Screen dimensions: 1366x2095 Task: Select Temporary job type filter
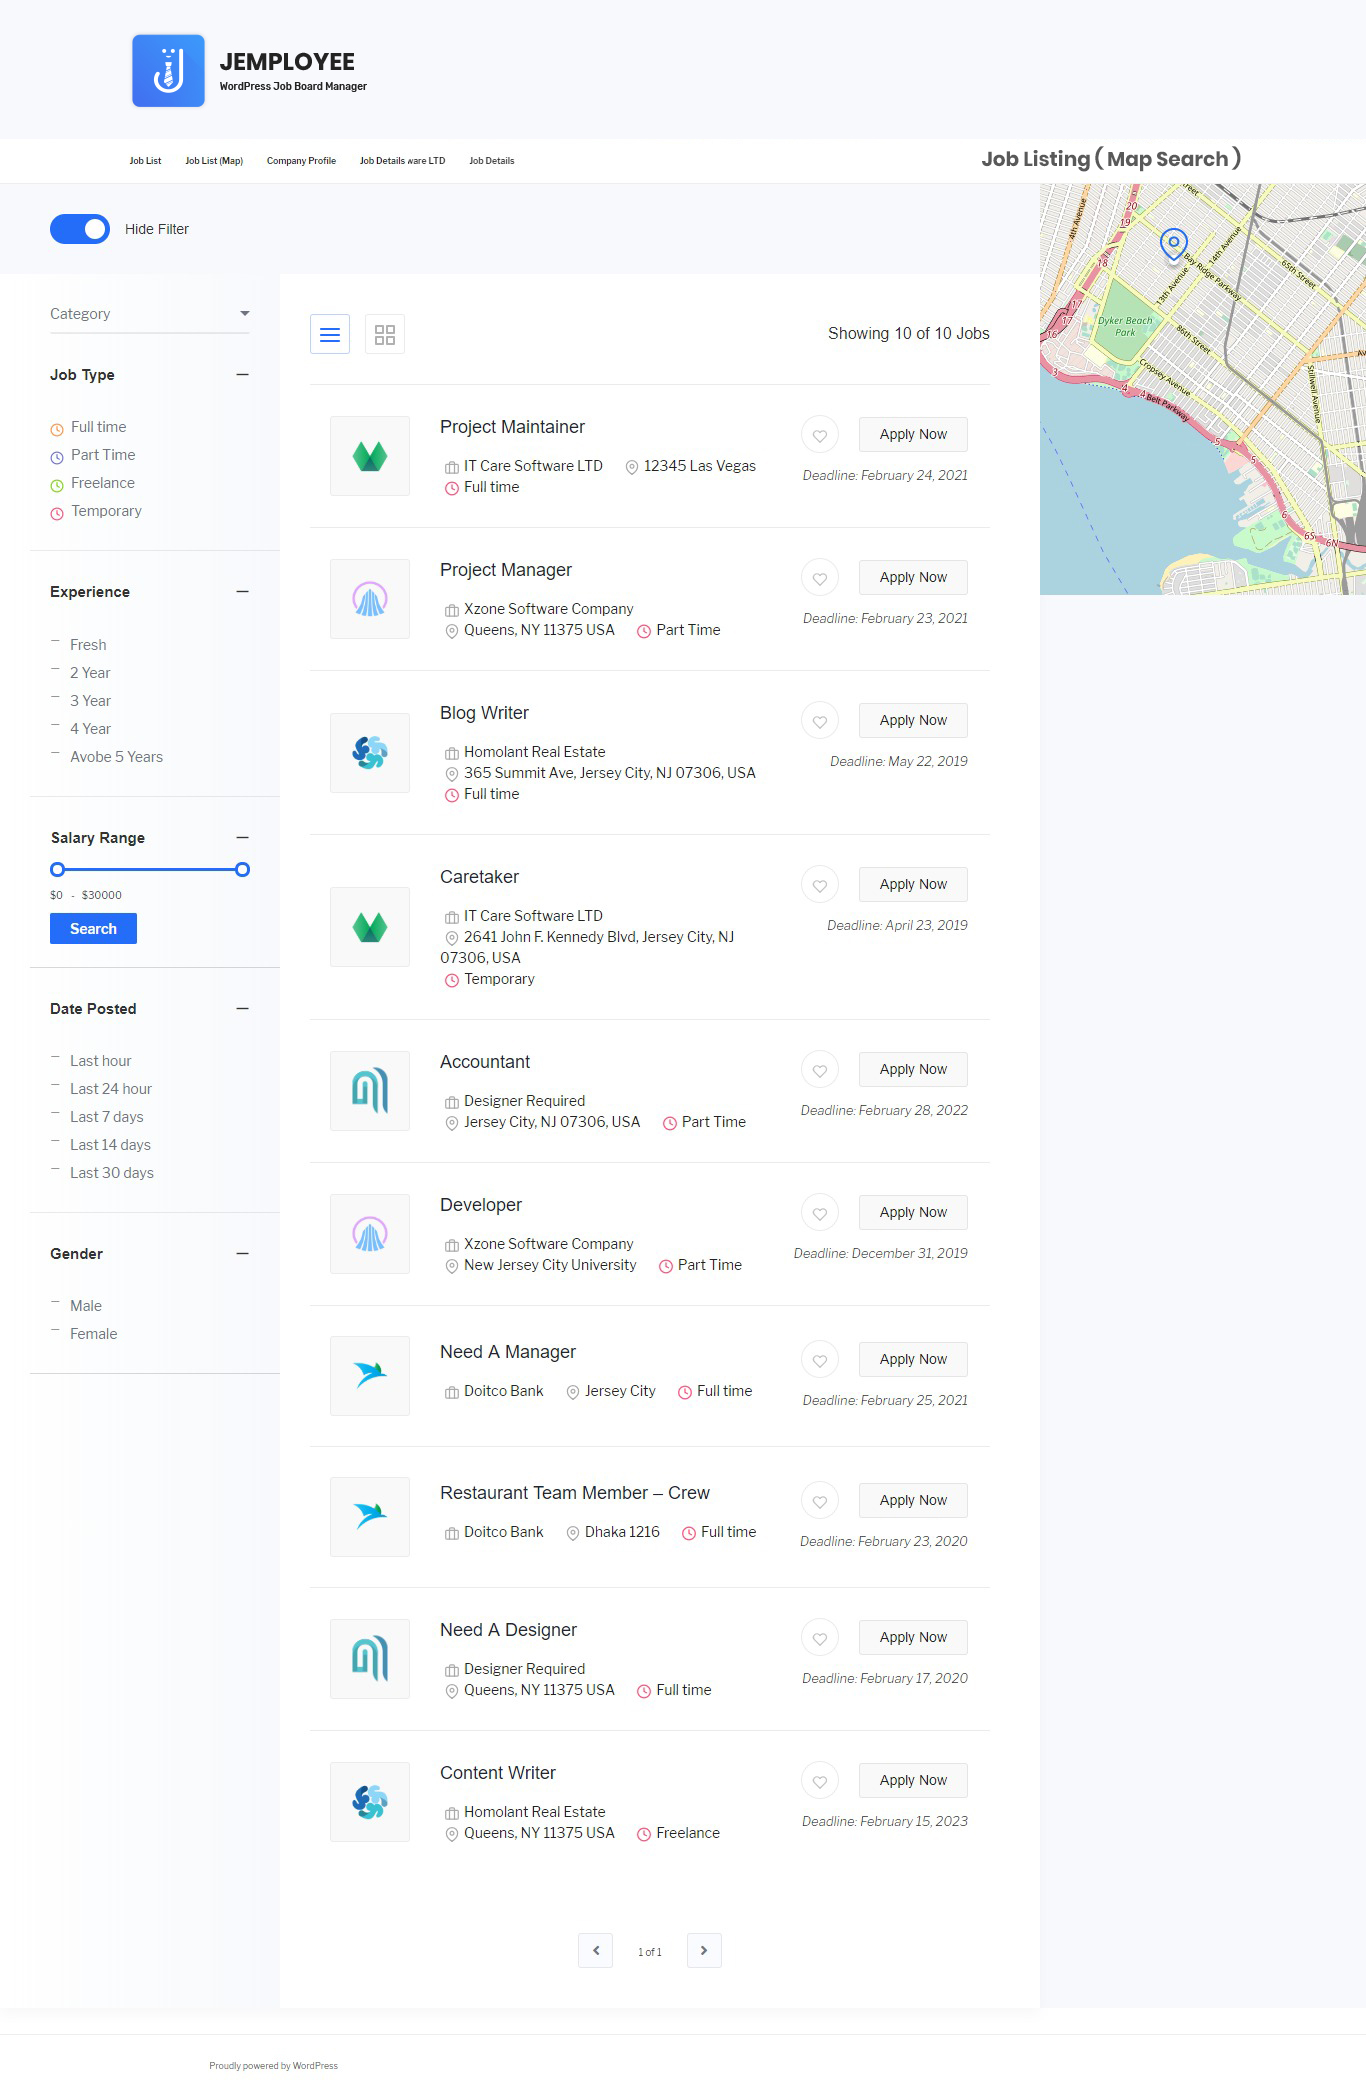click(x=96, y=511)
